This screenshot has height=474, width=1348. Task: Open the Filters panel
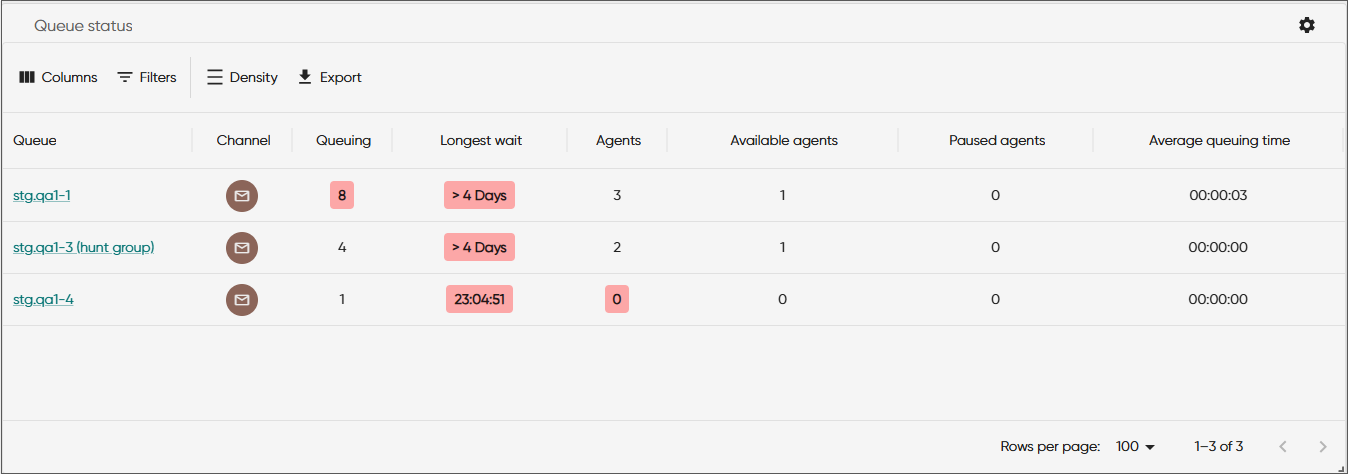(147, 77)
